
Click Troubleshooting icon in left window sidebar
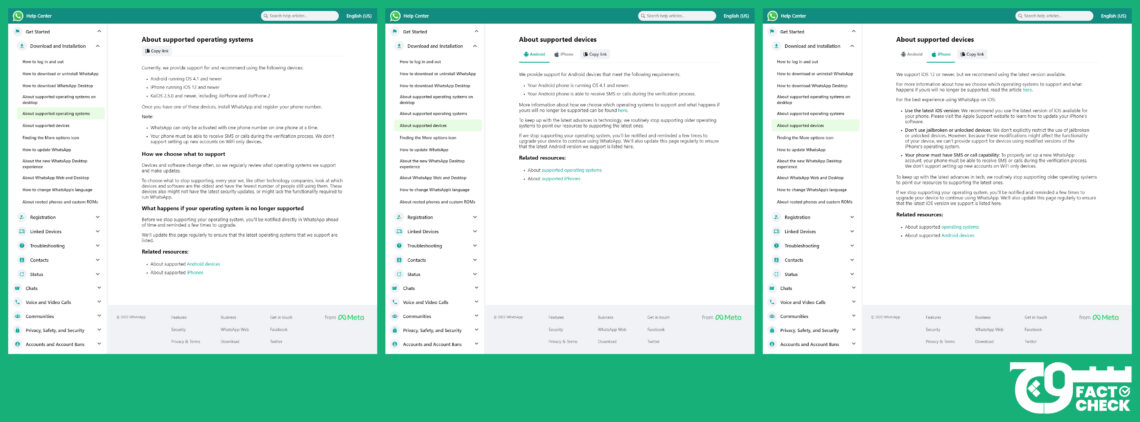pos(23,246)
